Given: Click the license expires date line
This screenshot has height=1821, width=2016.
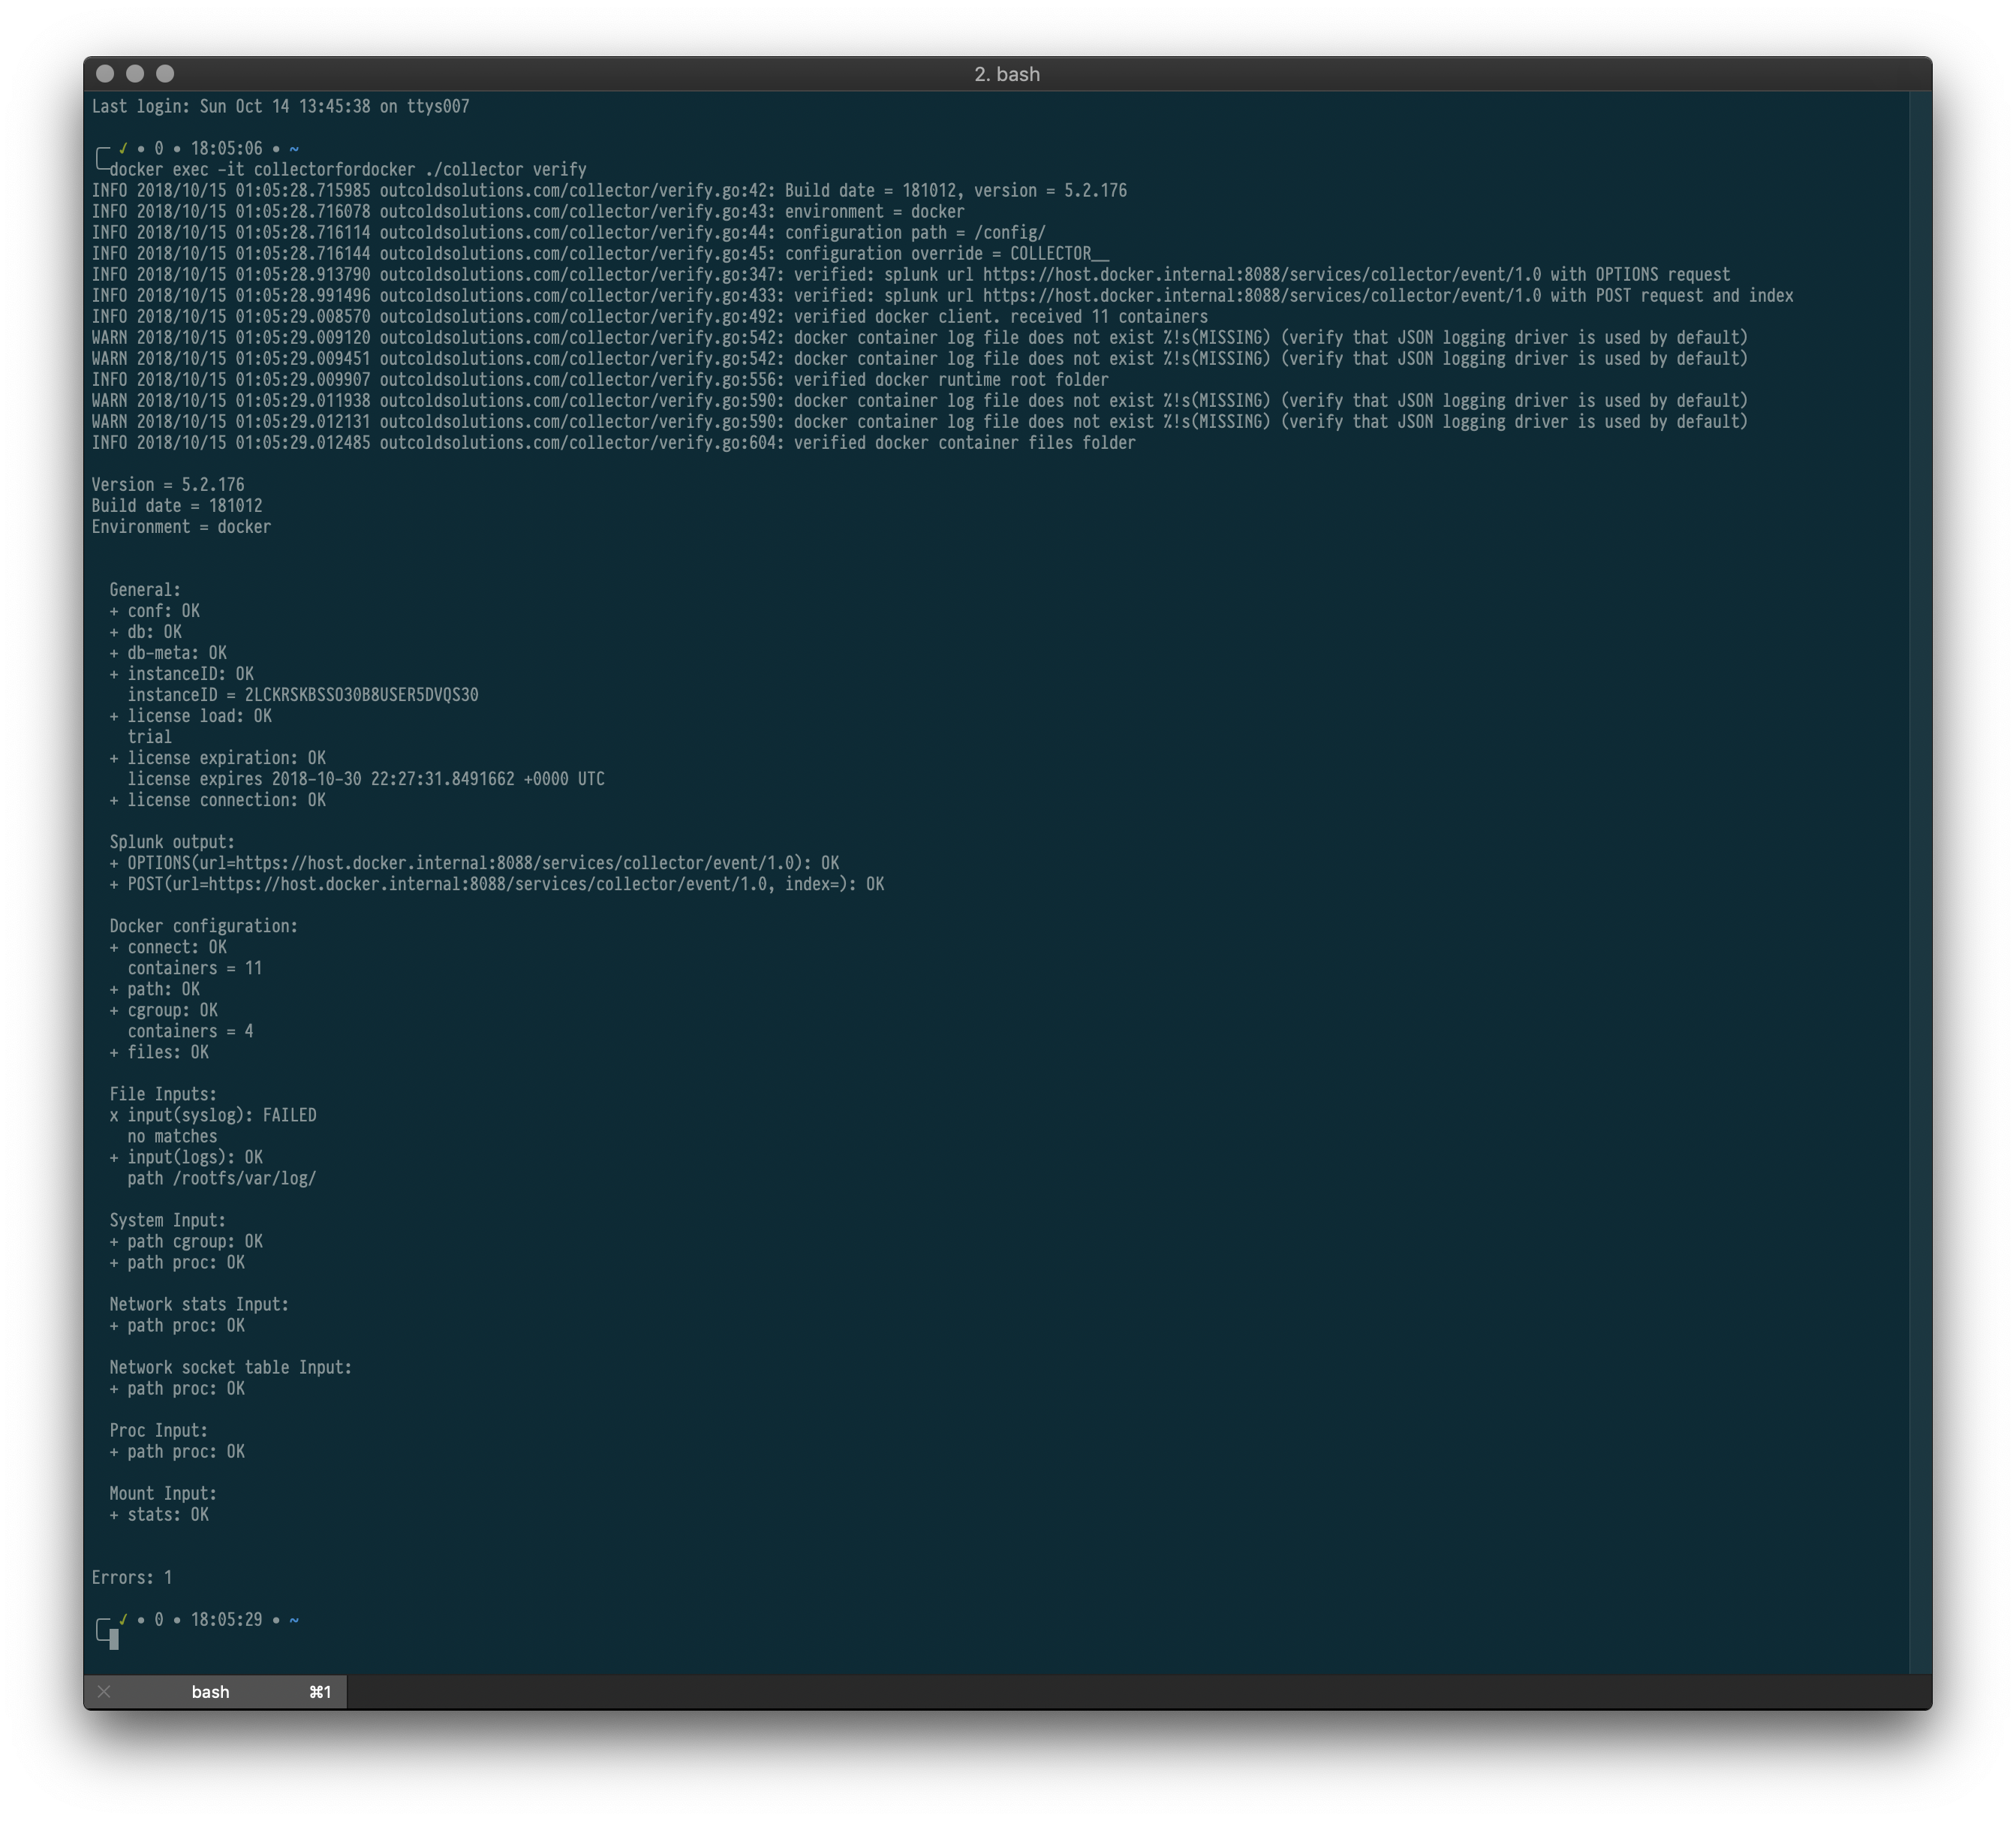Looking at the screenshot, I should point(365,778).
